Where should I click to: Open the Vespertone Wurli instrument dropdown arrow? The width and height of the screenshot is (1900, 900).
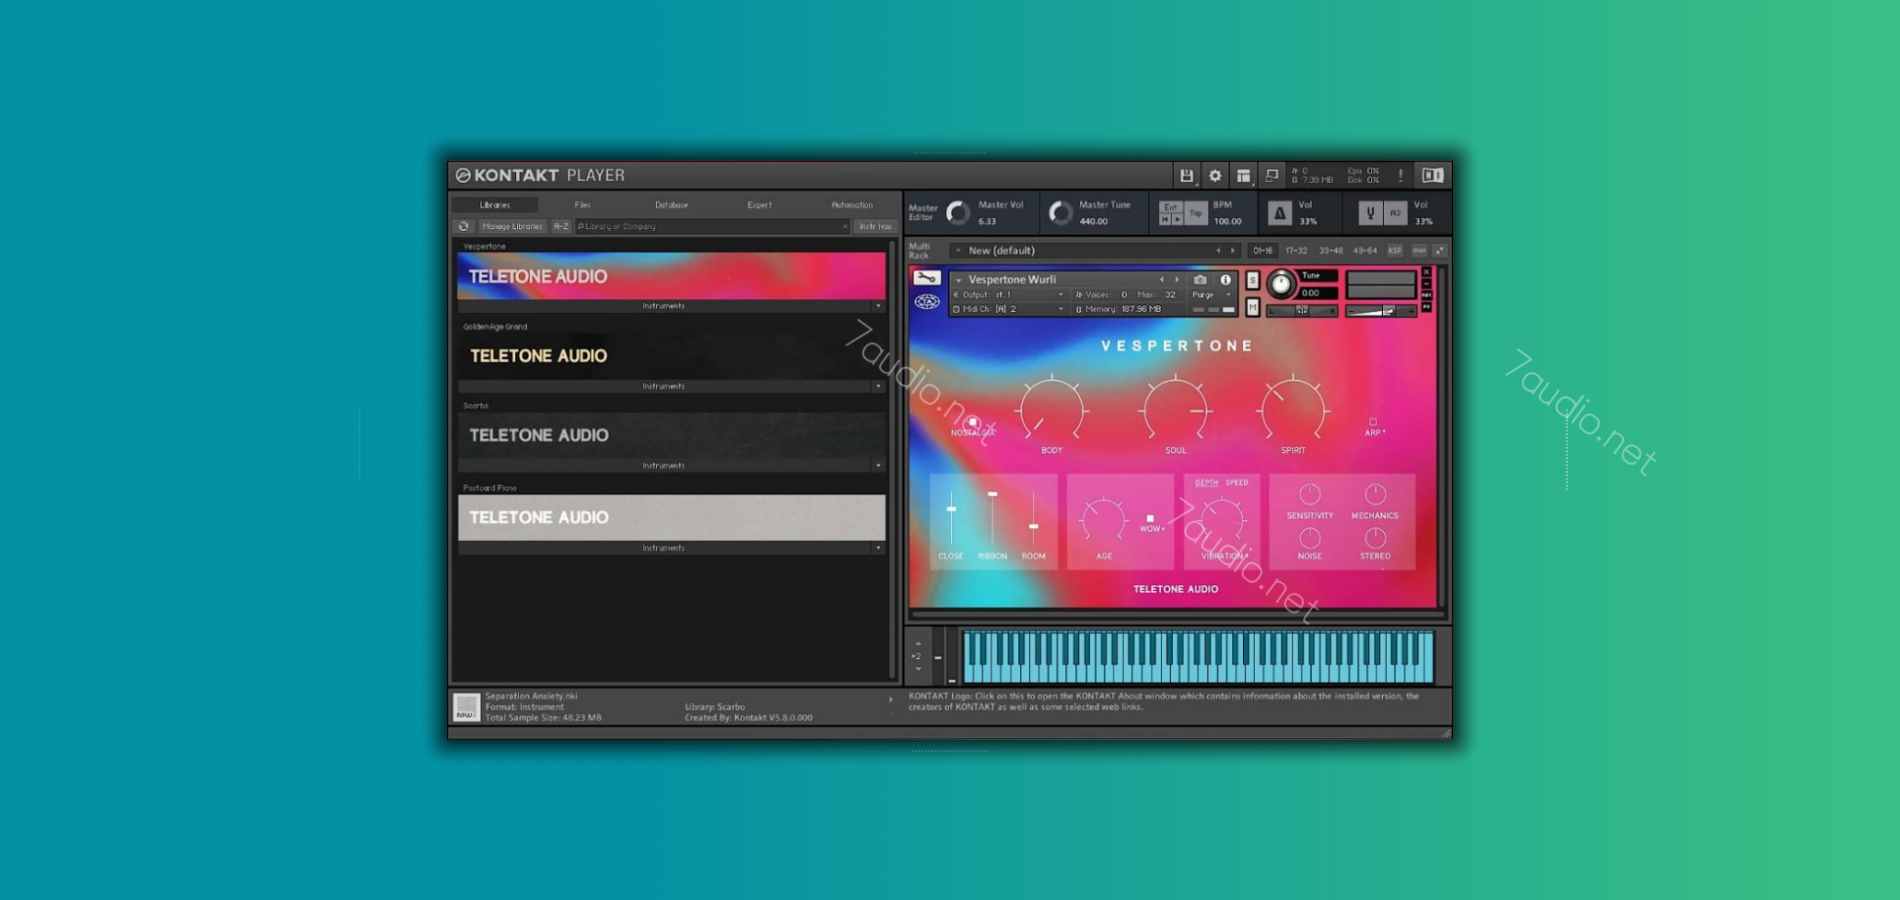[958, 280]
